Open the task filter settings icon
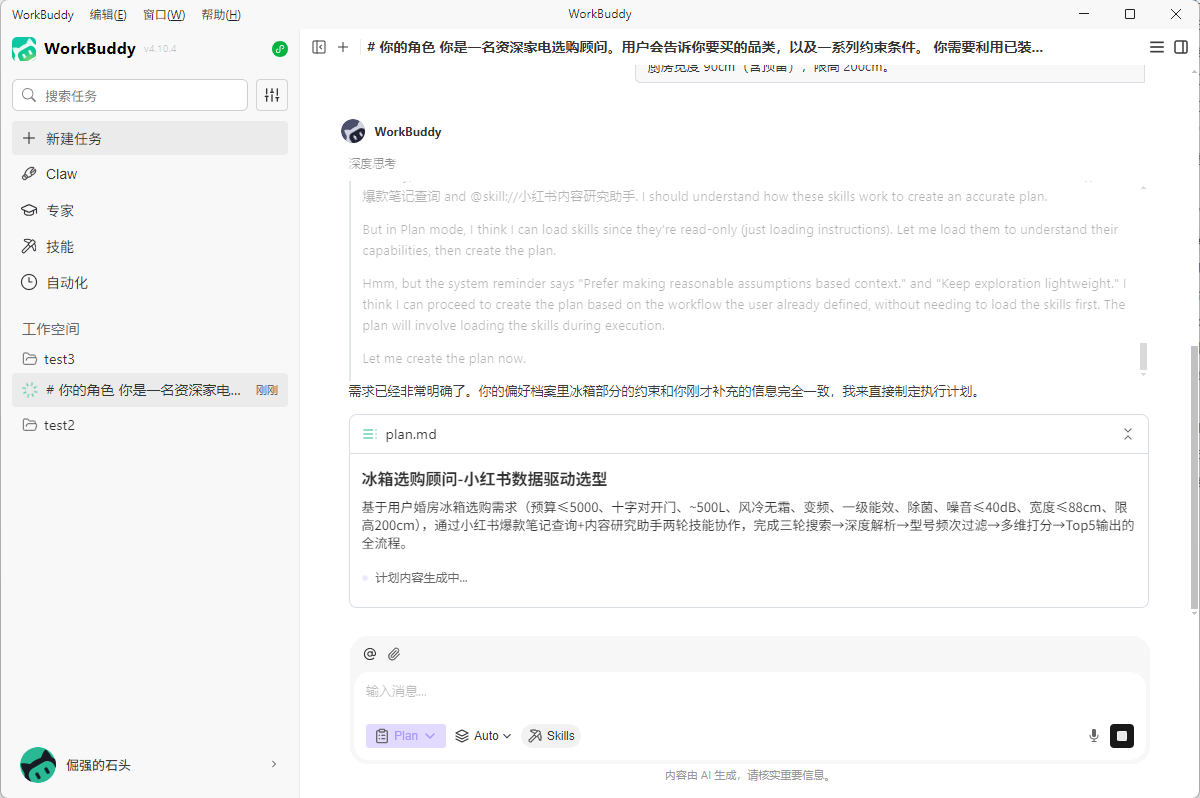The image size is (1200, 798). click(272, 95)
